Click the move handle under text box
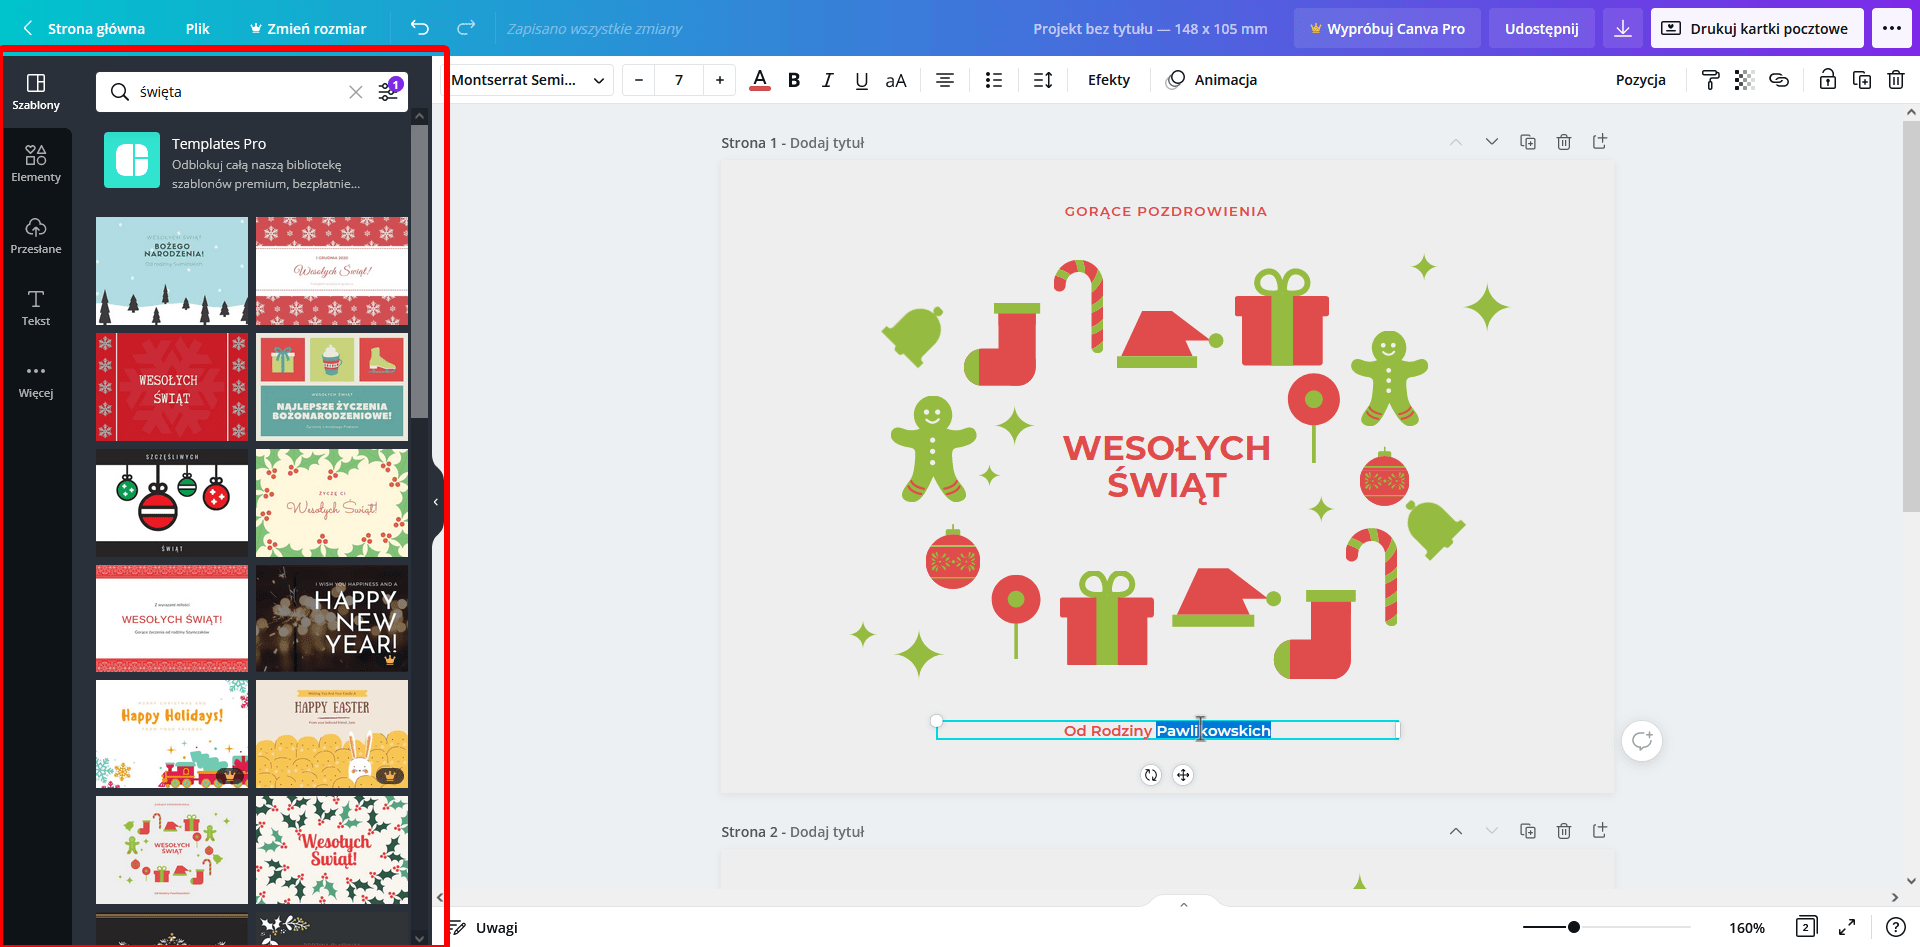Screen dimensions: 1920x947 1183,775
